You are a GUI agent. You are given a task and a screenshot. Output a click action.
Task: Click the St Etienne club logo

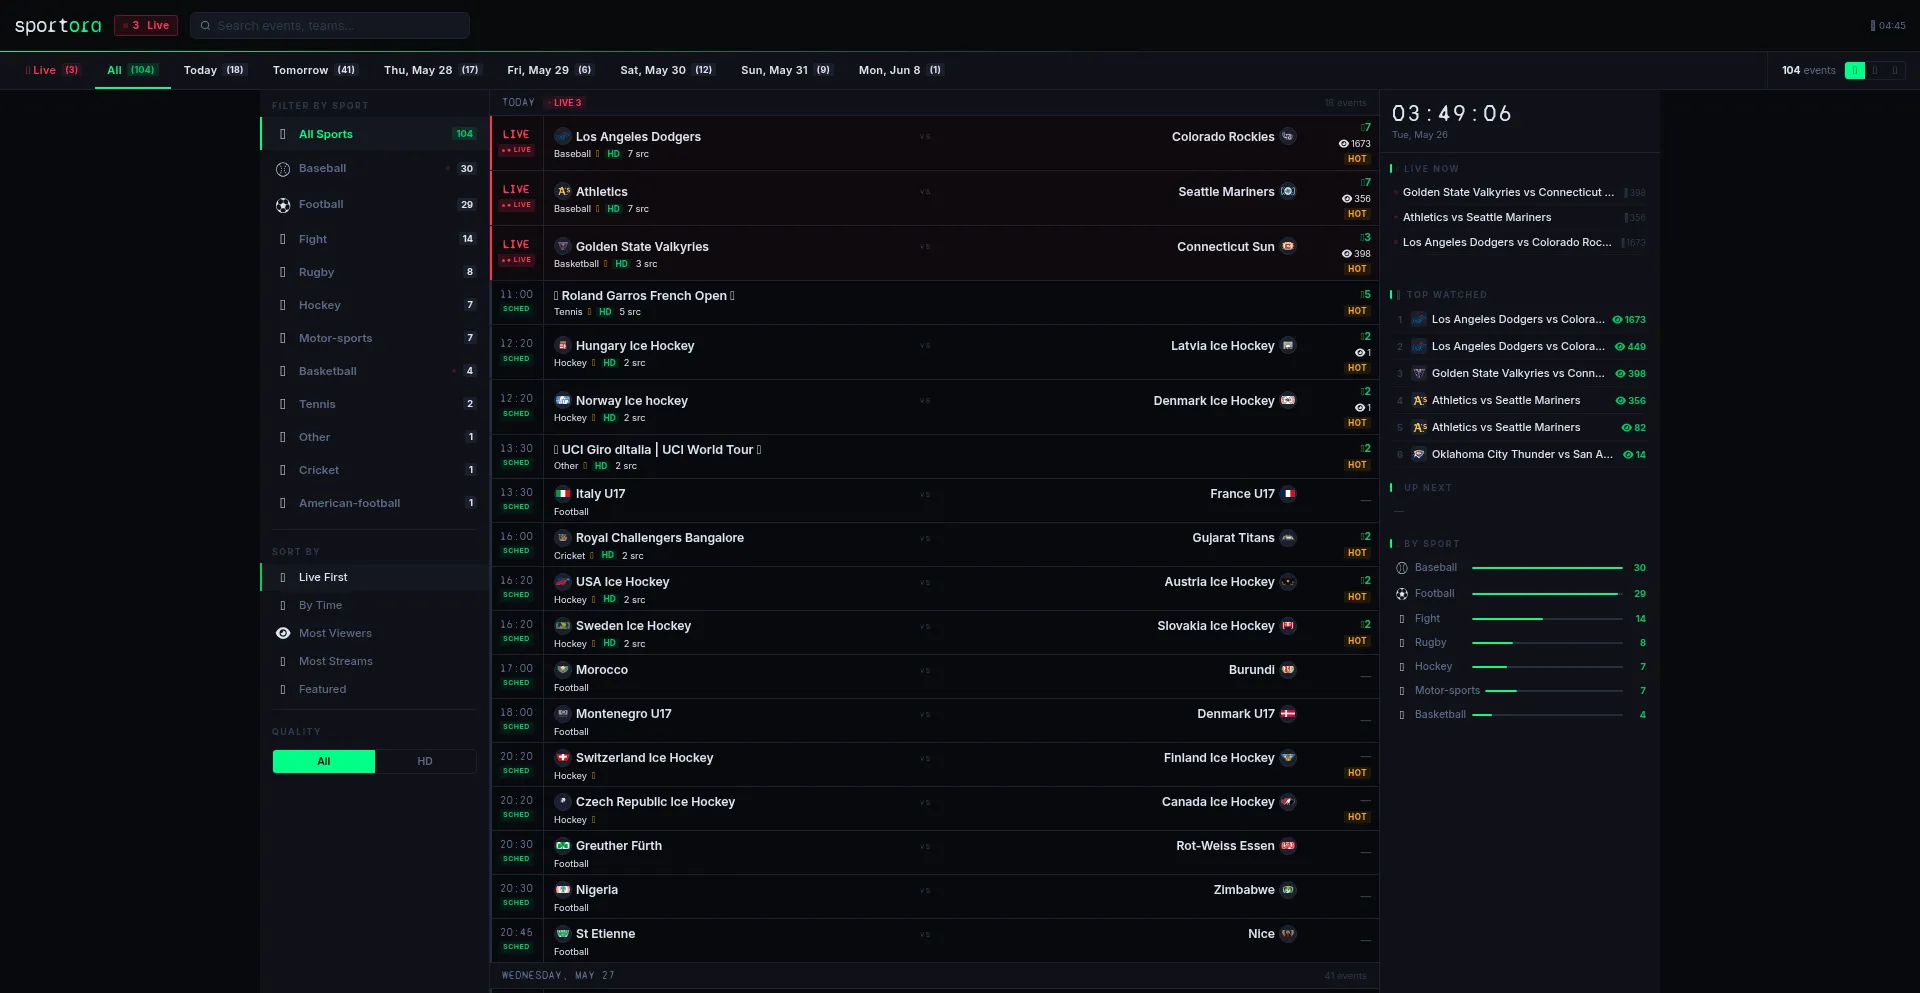tap(563, 933)
